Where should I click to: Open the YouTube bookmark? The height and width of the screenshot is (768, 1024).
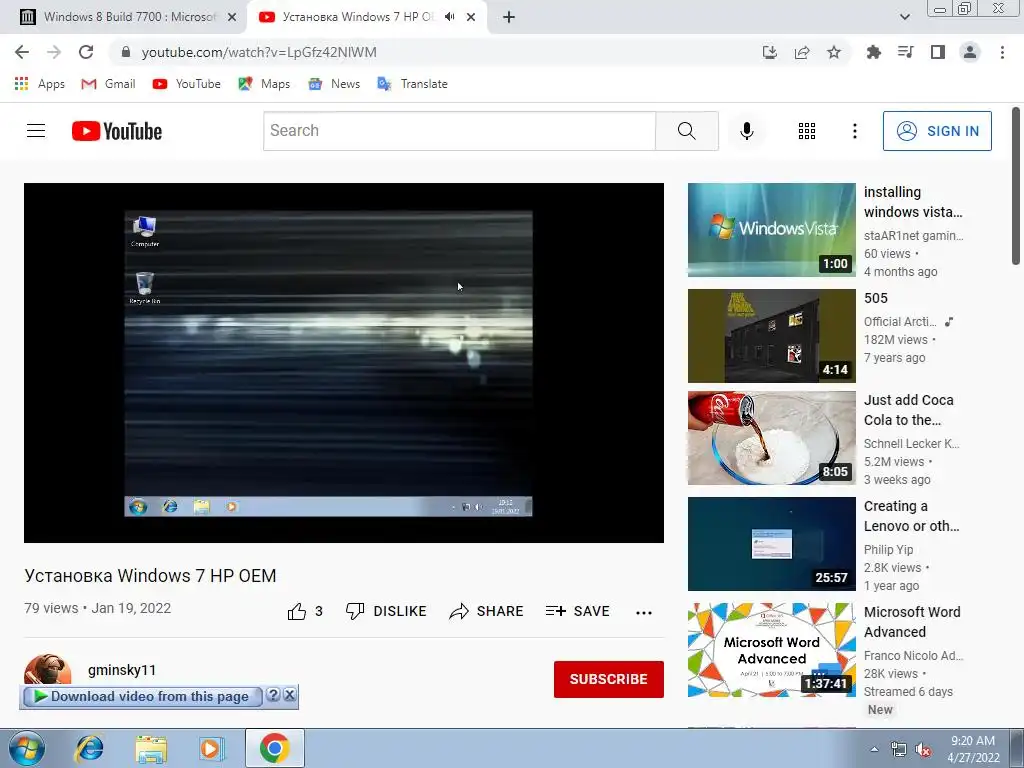[187, 84]
